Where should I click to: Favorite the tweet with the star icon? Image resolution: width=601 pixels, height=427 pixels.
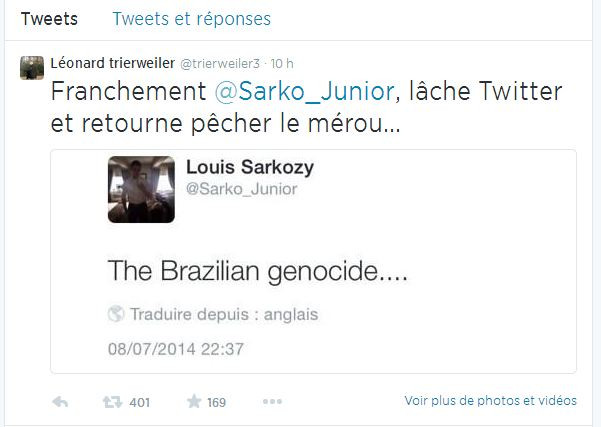(x=194, y=401)
